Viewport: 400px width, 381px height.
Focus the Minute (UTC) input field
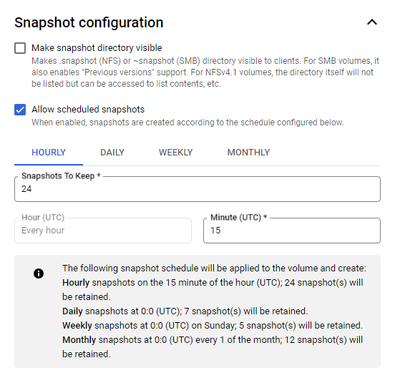[x=292, y=230]
